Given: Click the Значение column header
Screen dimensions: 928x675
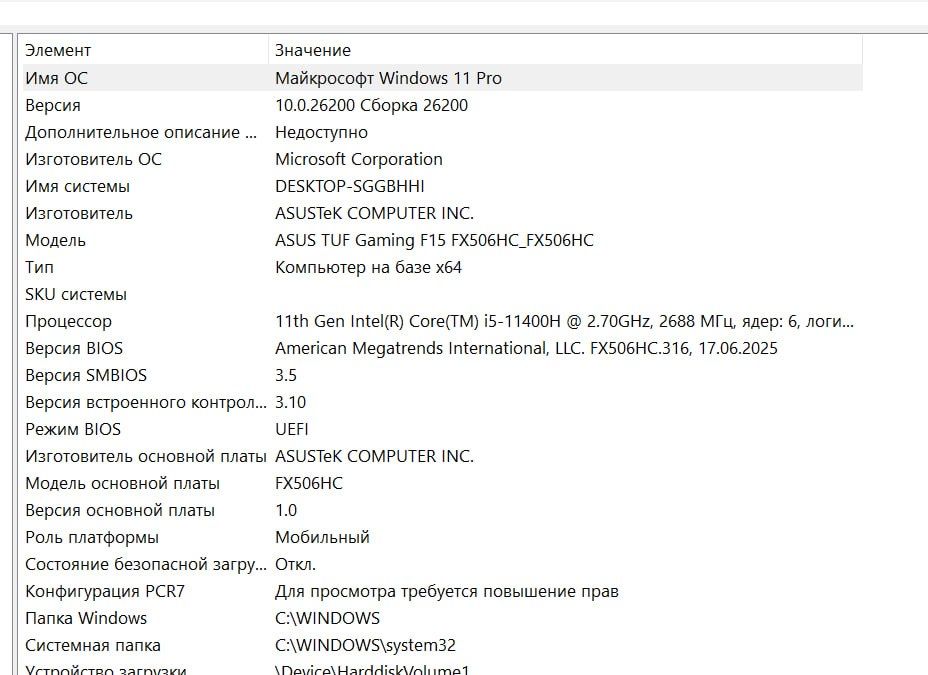Looking at the screenshot, I should (313, 50).
